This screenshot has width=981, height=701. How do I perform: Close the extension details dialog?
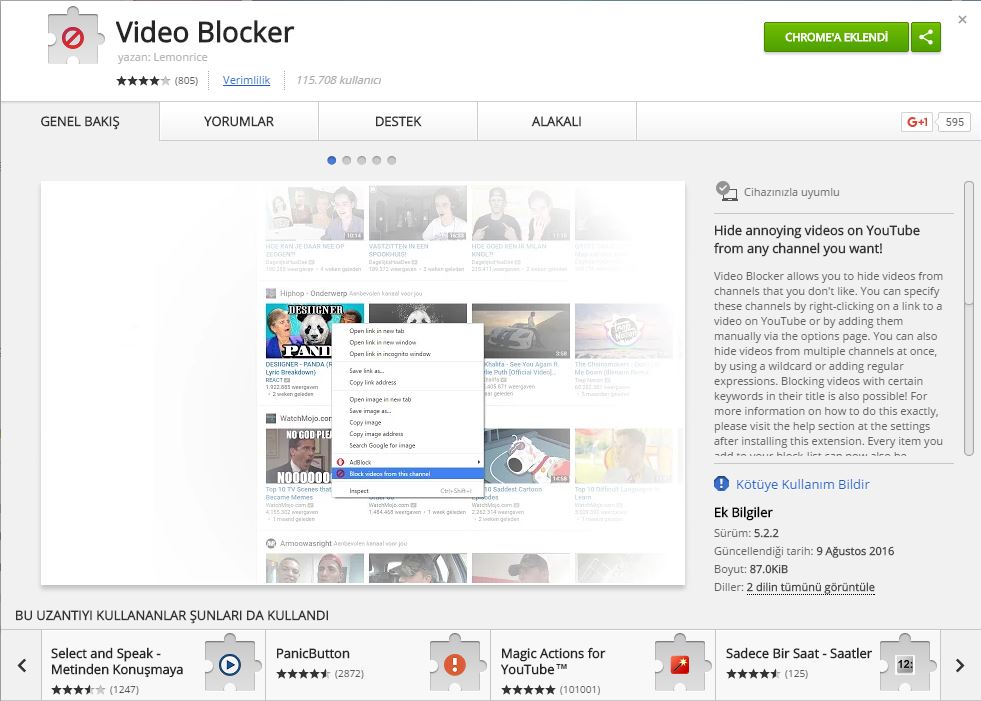(x=962, y=19)
